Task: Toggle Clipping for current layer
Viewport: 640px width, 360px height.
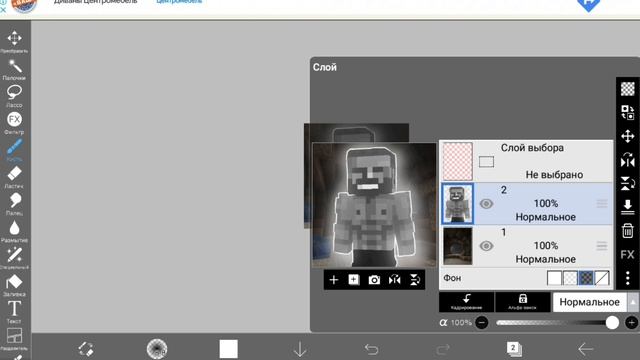Action: [467, 302]
